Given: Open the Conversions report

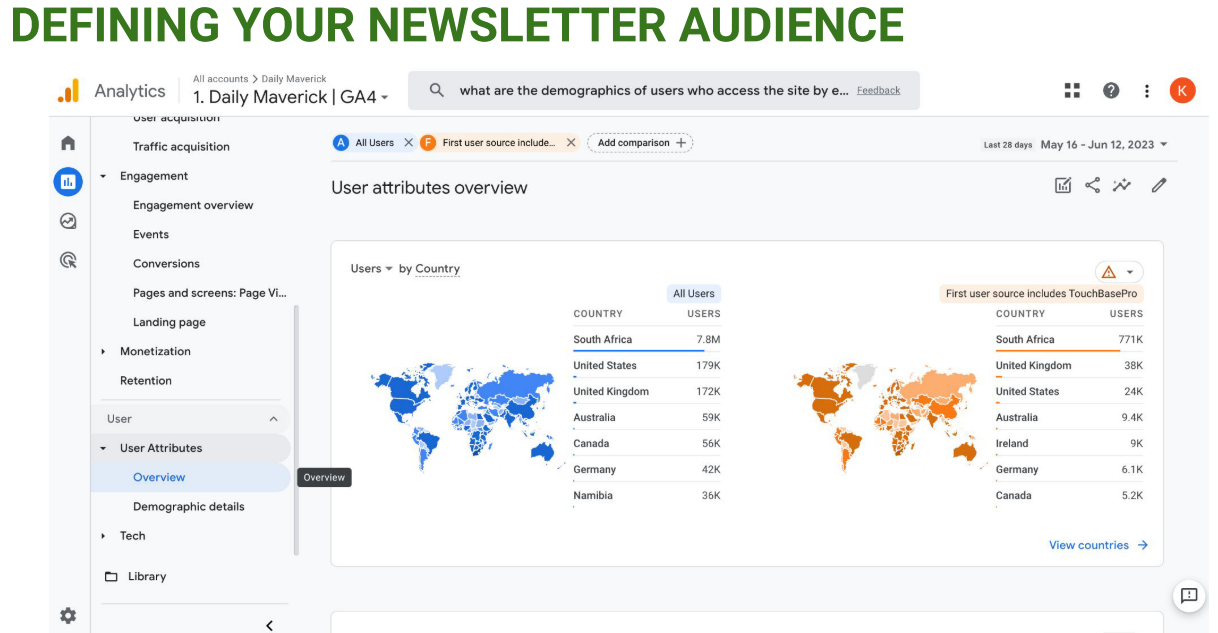Looking at the screenshot, I should pyautogui.click(x=166, y=264).
